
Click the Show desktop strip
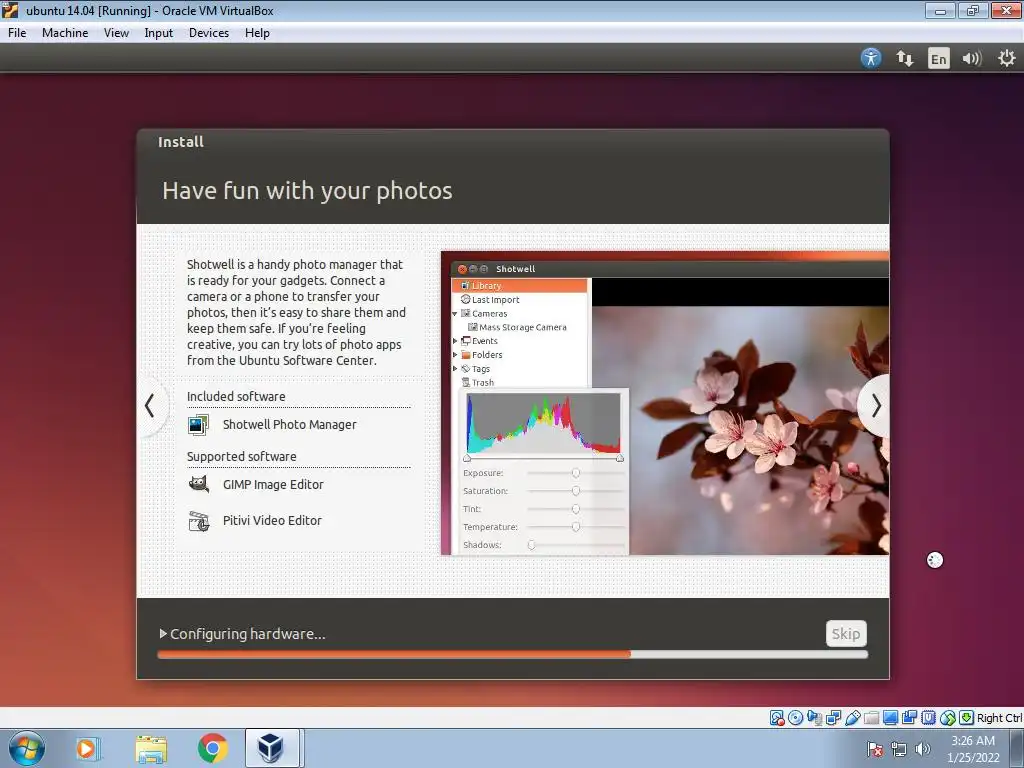1019,749
